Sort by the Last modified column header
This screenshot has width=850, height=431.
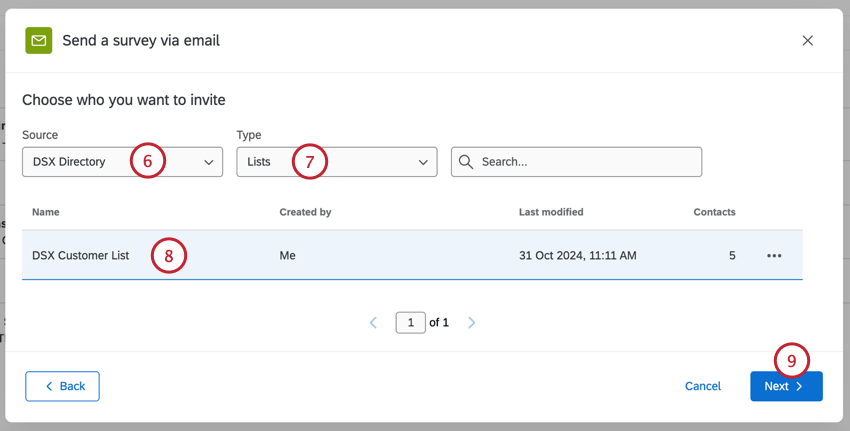[551, 212]
